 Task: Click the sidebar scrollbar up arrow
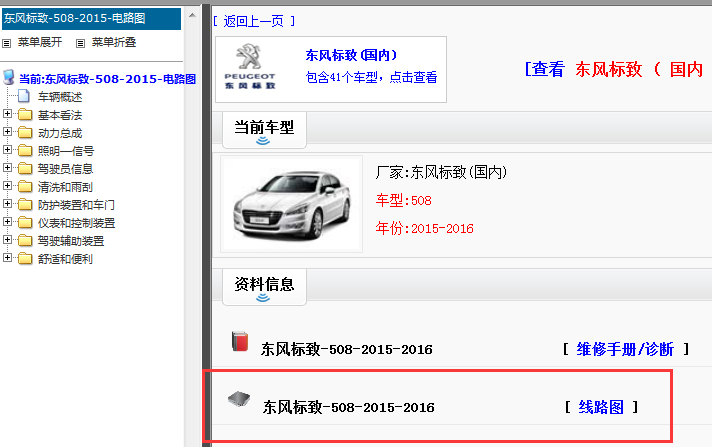[x=192, y=15]
